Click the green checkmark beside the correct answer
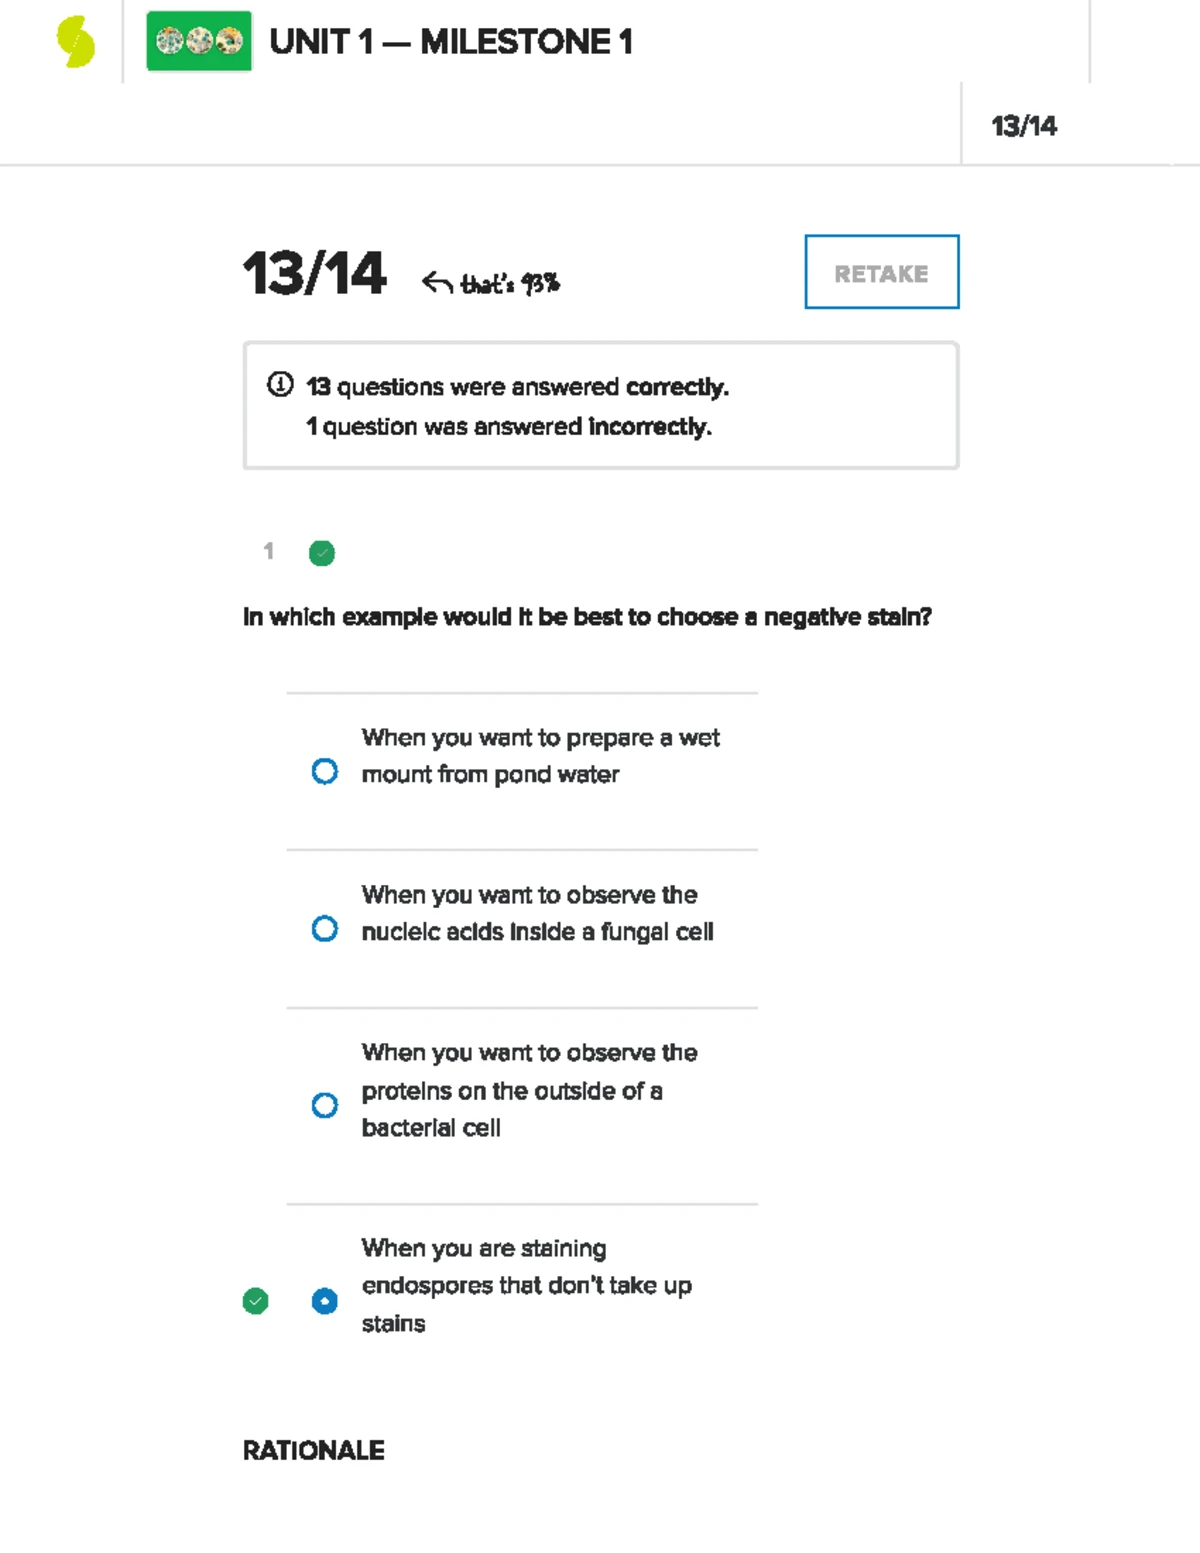 click(x=256, y=1301)
